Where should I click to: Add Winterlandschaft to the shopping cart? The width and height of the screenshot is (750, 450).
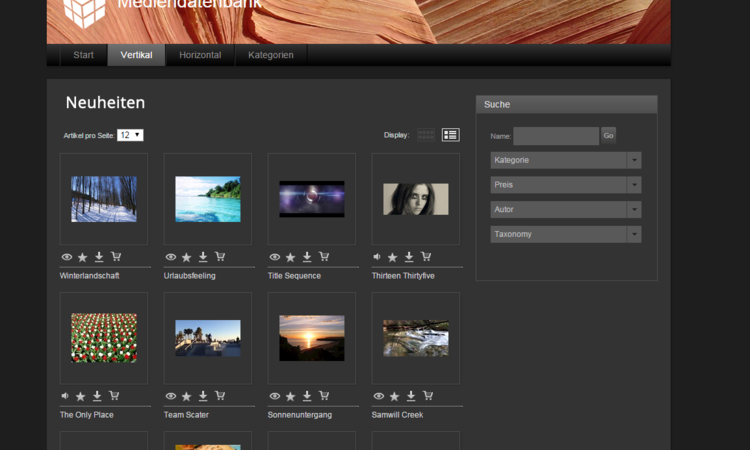click(x=116, y=257)
